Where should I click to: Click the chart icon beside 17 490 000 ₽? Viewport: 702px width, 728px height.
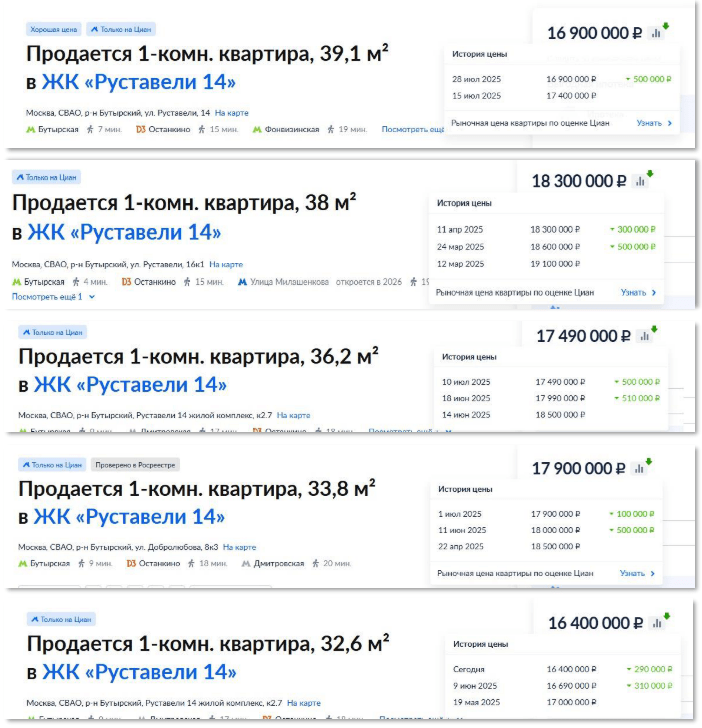(645, 336)
